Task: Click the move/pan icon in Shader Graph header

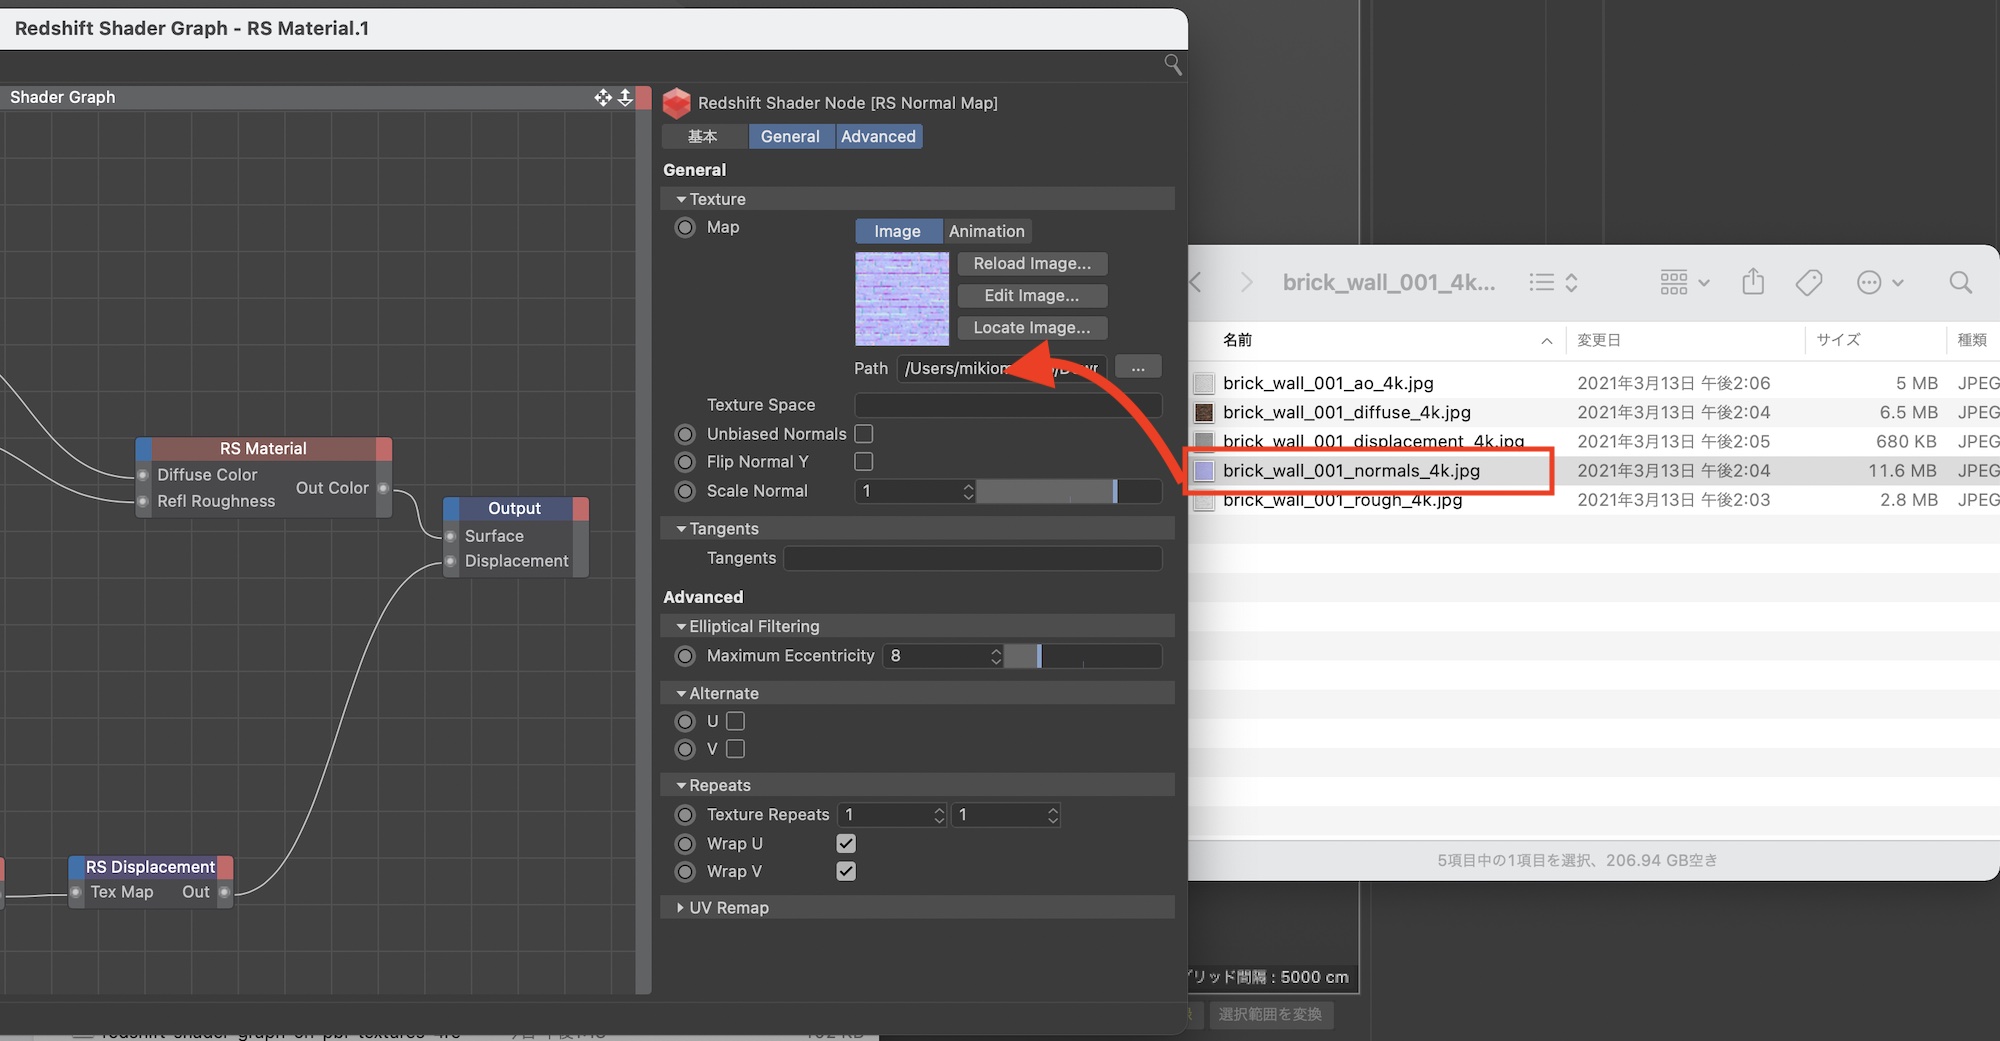Action: tap(603, 97)
